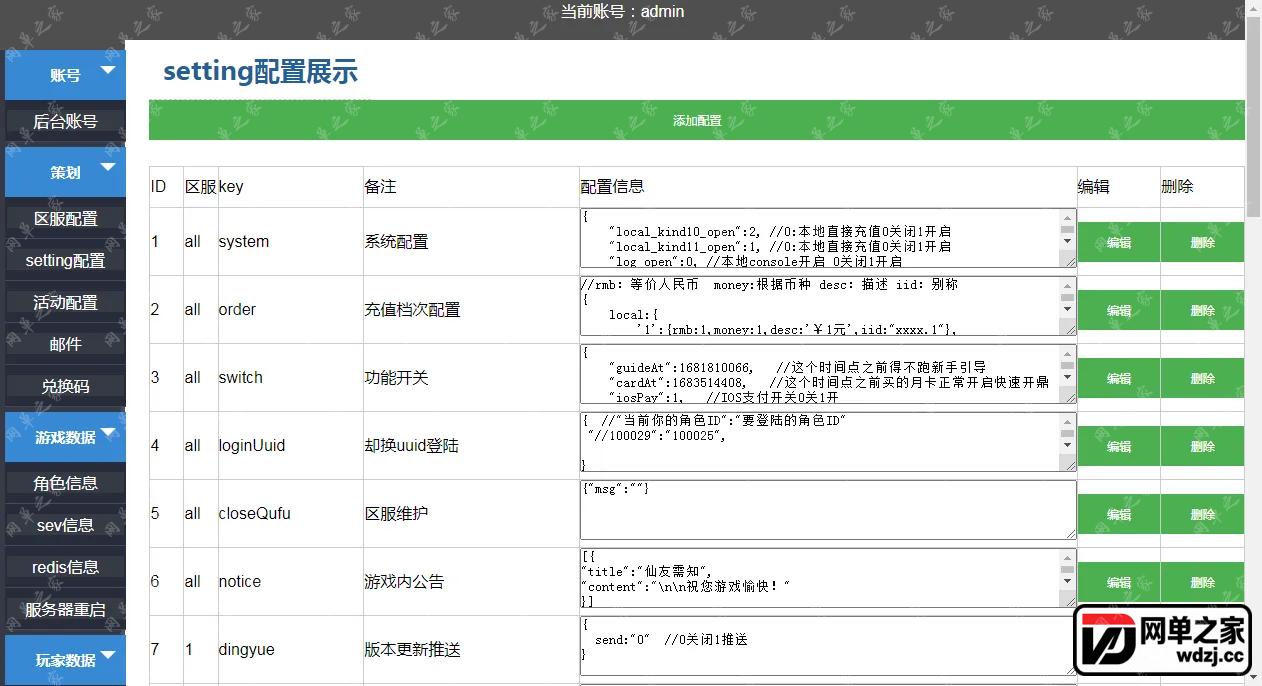The width and height of the screenshot is (1262, 686).
Task: Delete the switch 功能开关 row
Action: pos(1202,378)
